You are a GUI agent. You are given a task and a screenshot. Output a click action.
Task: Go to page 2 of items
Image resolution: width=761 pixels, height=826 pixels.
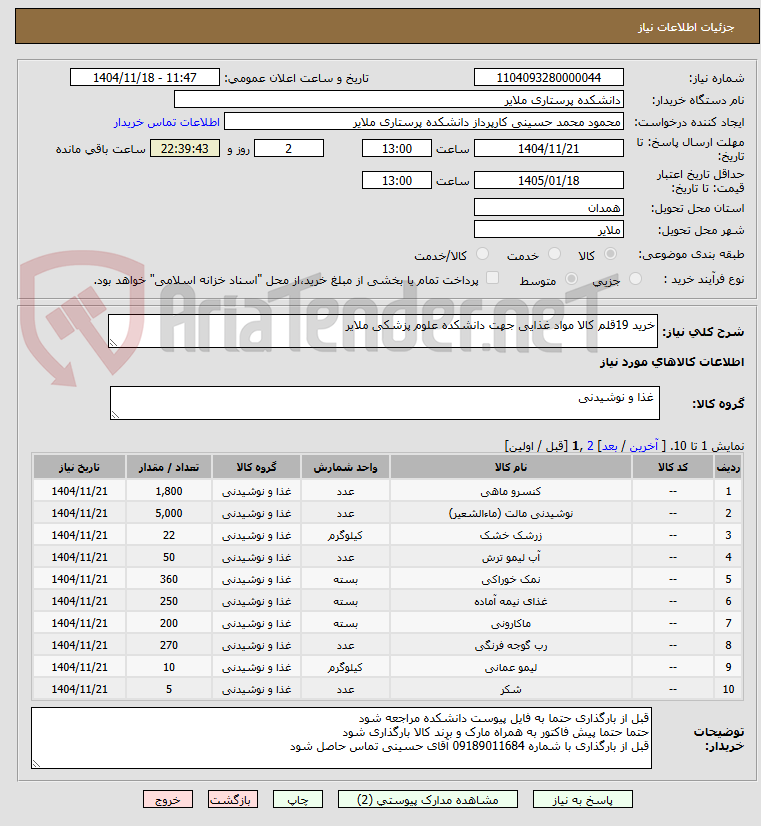tap(590, 446)
